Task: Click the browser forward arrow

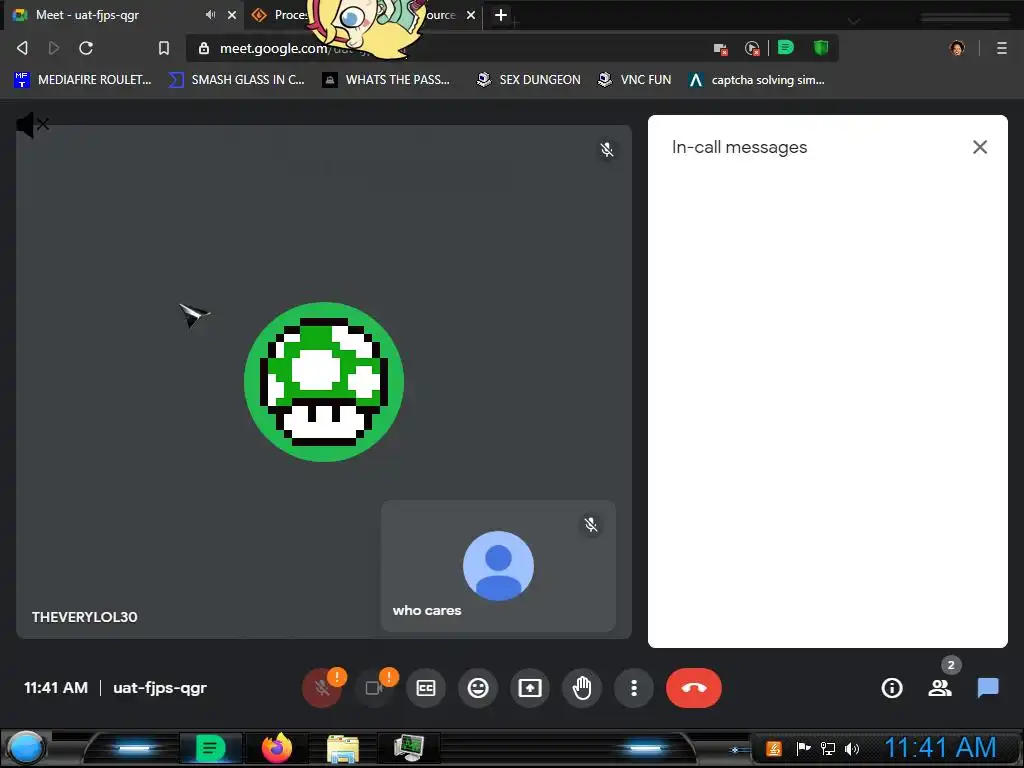Action: pos(54,48)
